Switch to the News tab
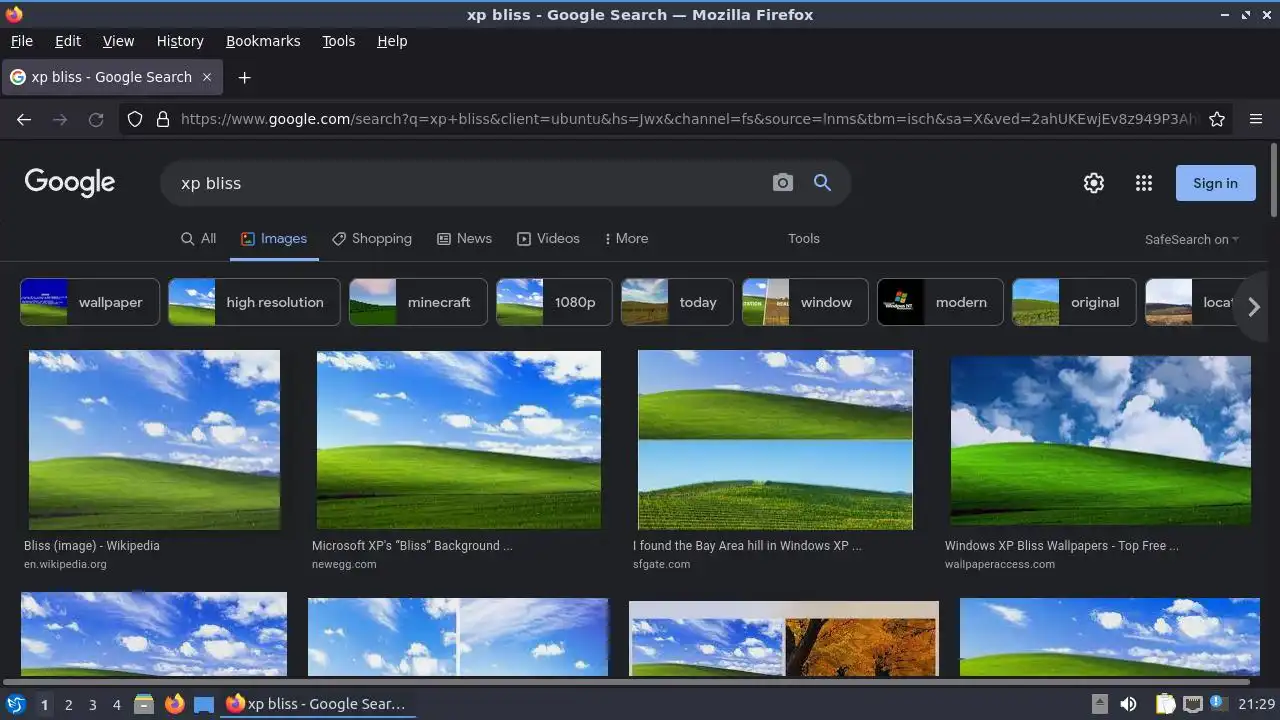The image size is (1280, 720). (464, 238)
